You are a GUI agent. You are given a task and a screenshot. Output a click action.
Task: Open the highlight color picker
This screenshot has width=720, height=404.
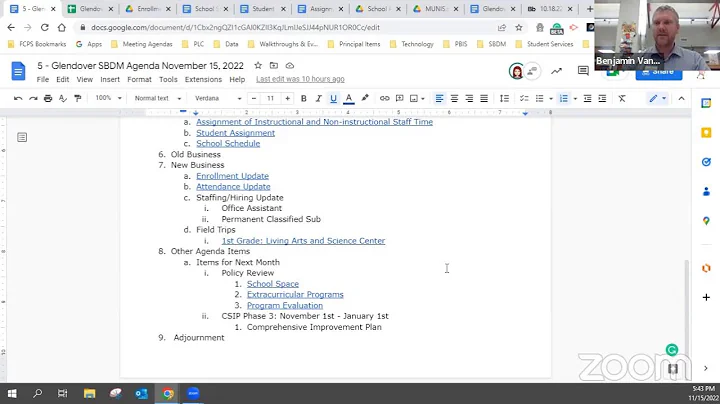[365, 98]
